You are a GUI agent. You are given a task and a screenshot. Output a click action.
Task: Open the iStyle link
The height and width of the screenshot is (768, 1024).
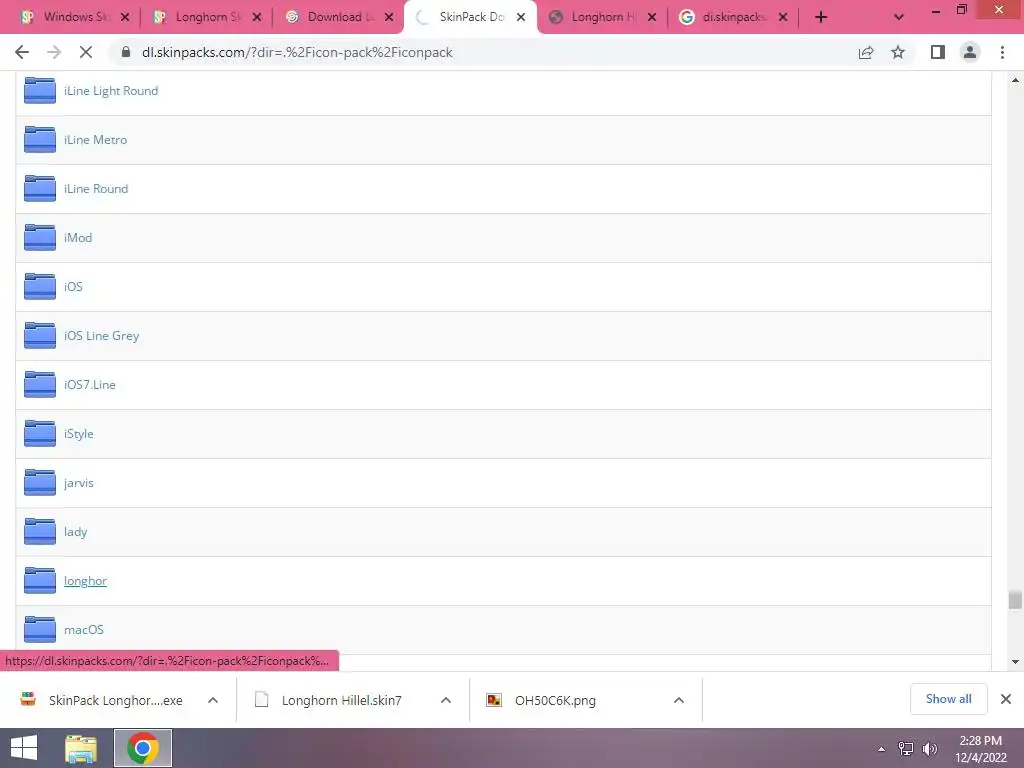78,434
